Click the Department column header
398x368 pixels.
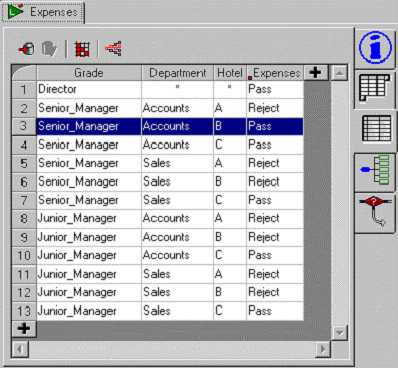pyautogui.click(x=177, y=73)
